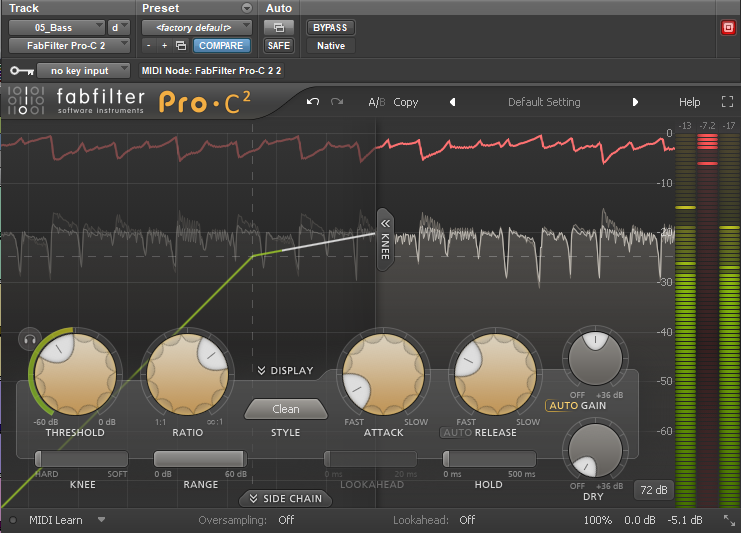Click the RATIO knob

point(188,374)
